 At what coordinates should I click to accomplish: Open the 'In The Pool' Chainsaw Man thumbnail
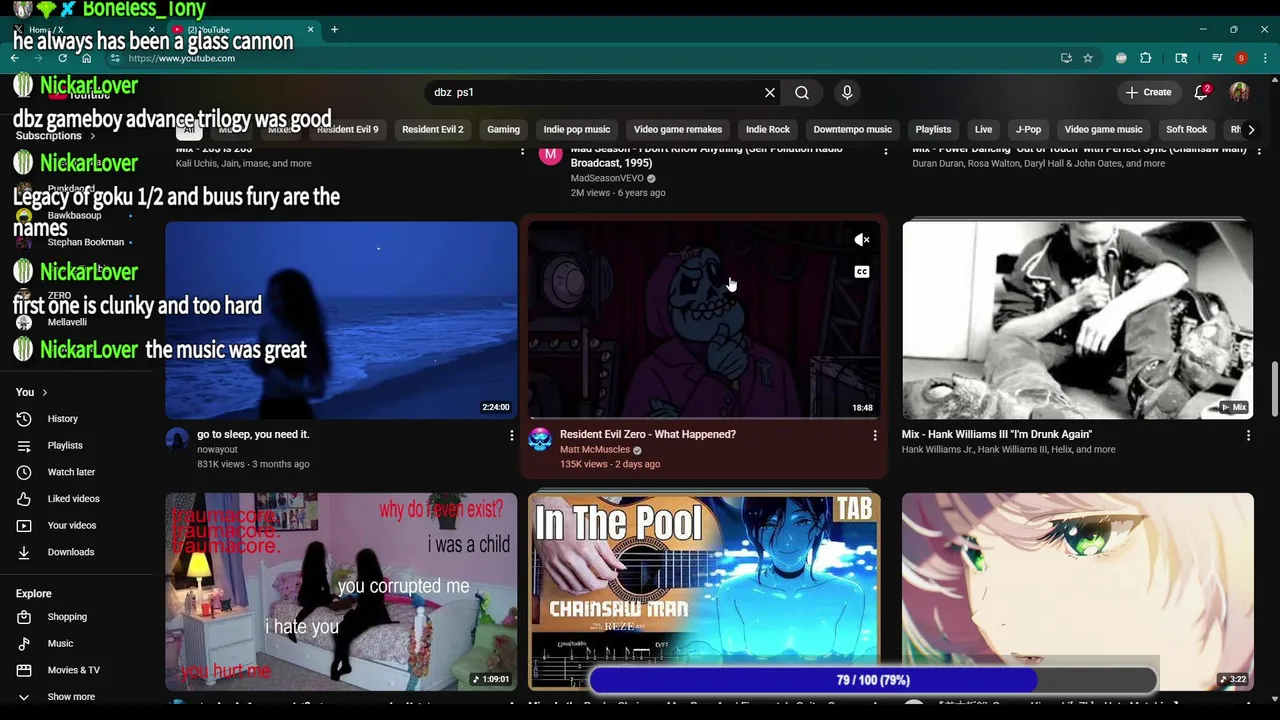(704, 591)
